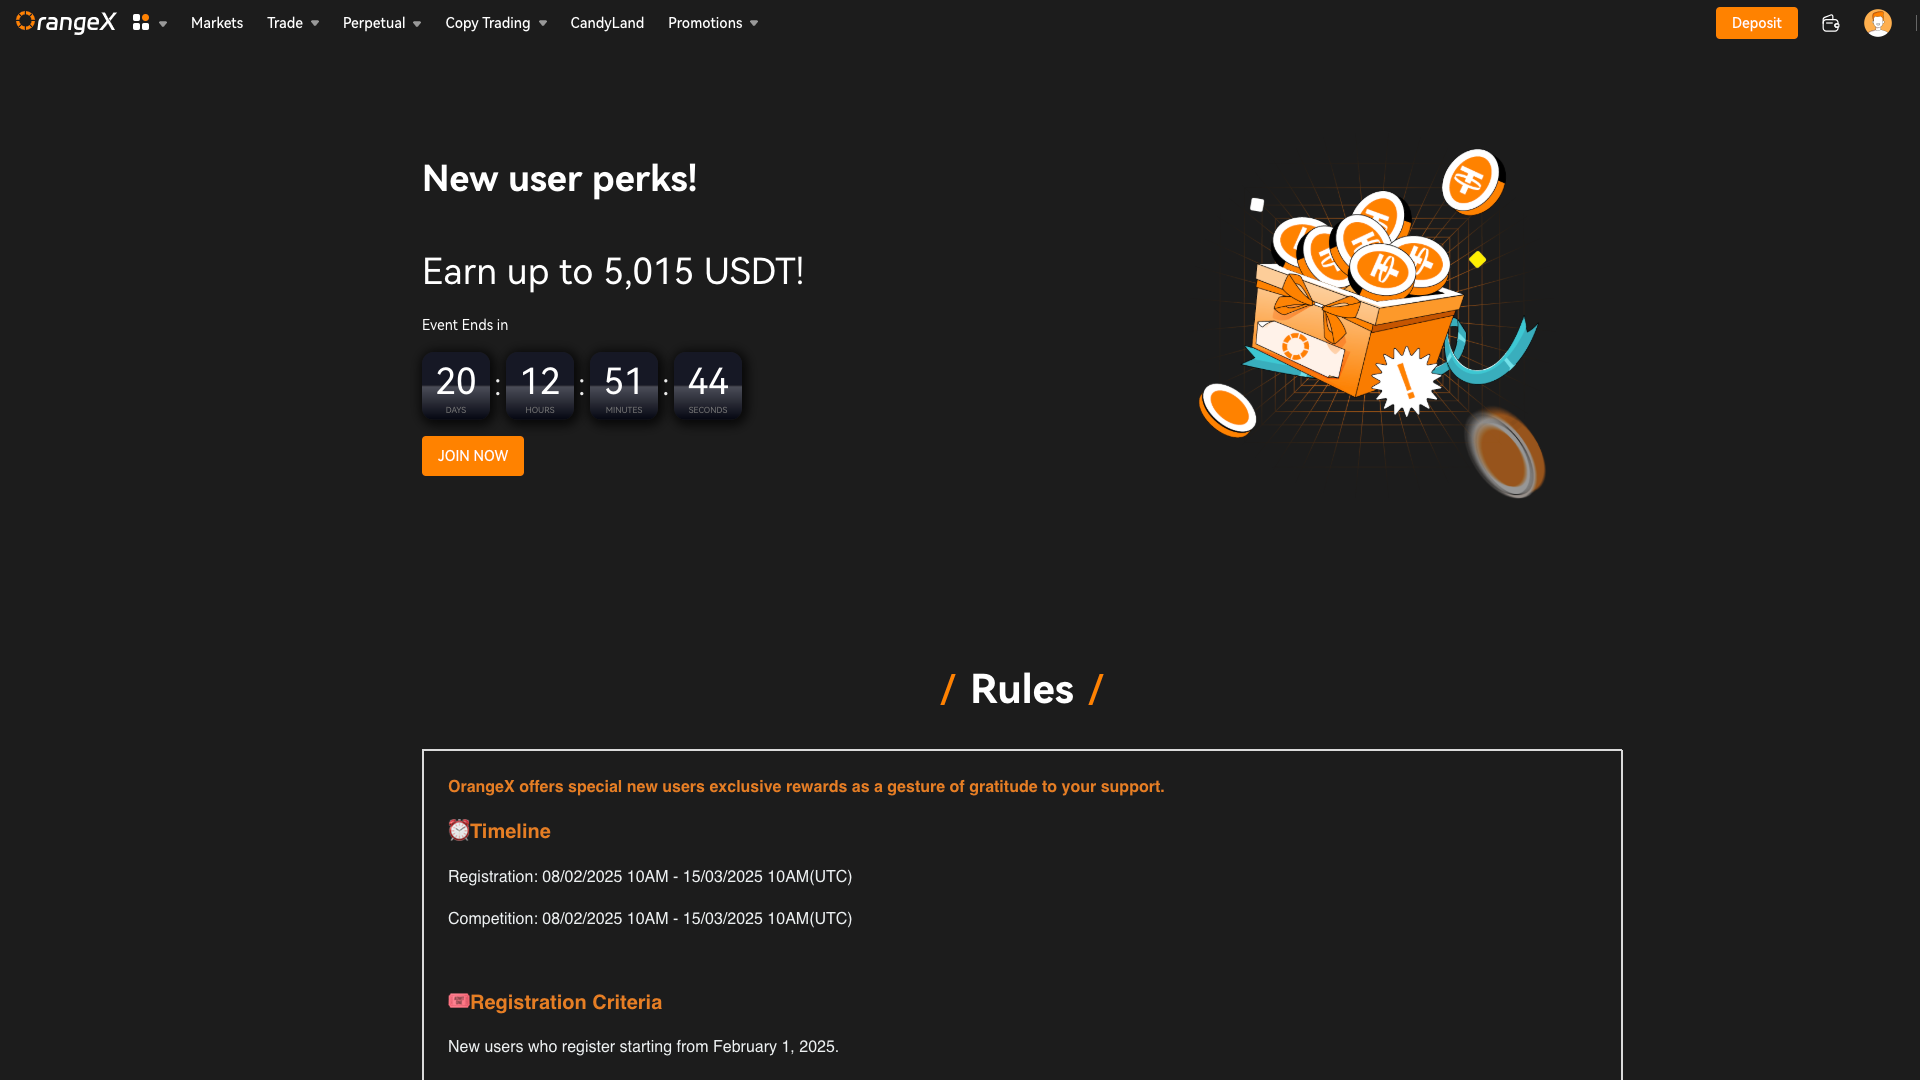Click the hours countdown tile

[540, 385]
